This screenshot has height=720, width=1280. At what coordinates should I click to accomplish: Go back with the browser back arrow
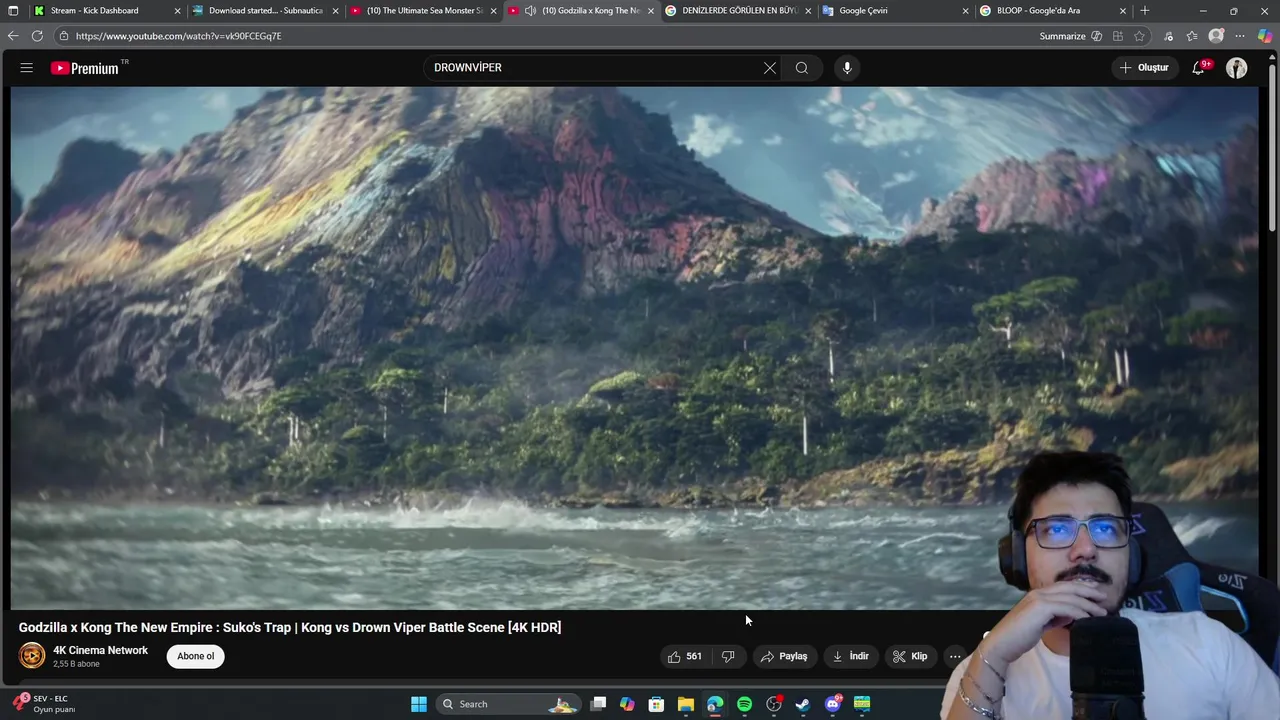coord(12,36)
